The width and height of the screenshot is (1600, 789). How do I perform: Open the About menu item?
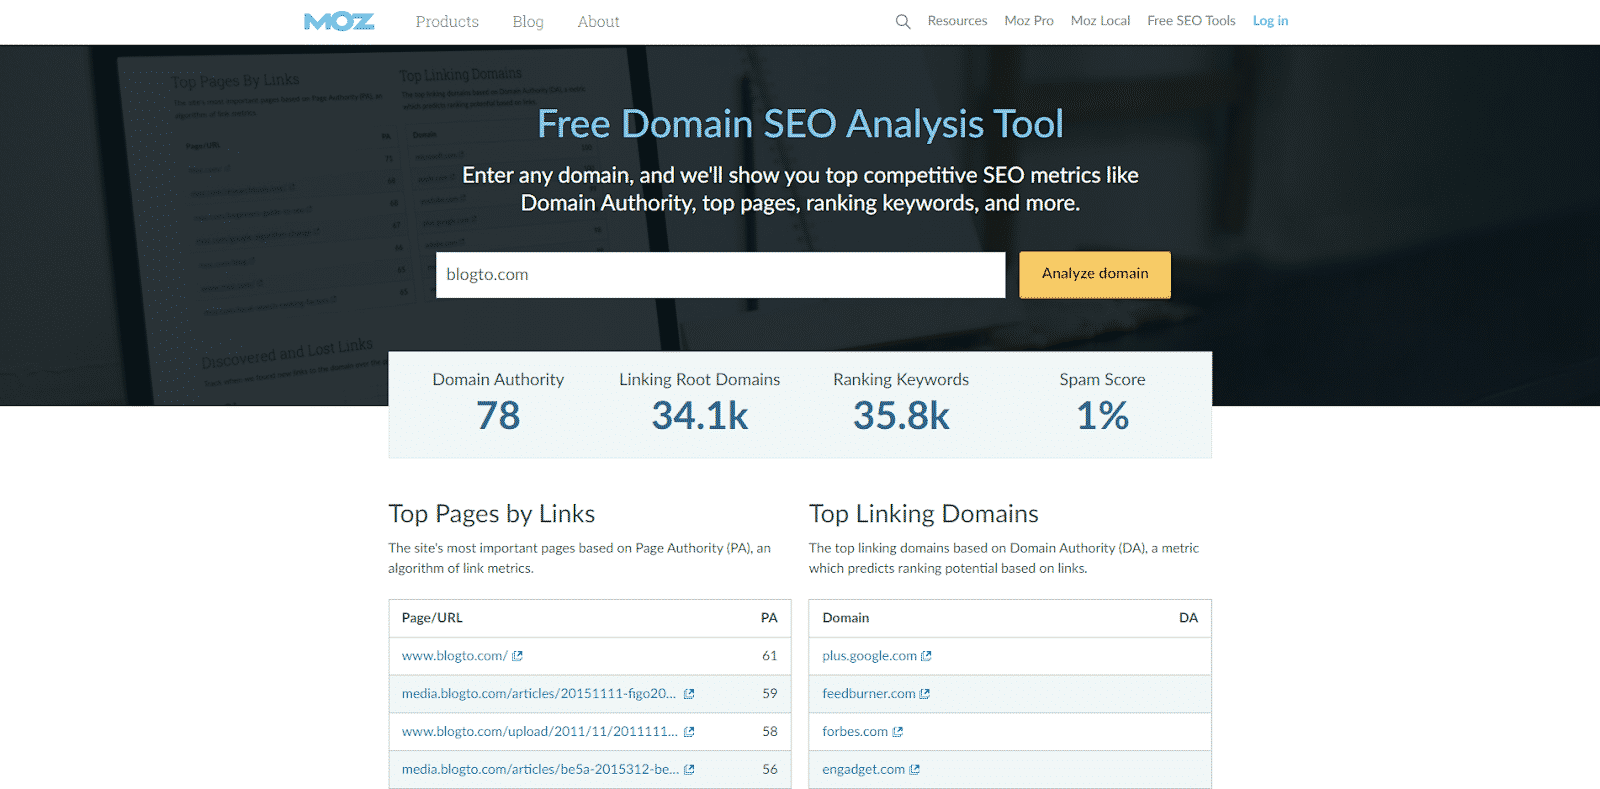[x=598, y=21]
